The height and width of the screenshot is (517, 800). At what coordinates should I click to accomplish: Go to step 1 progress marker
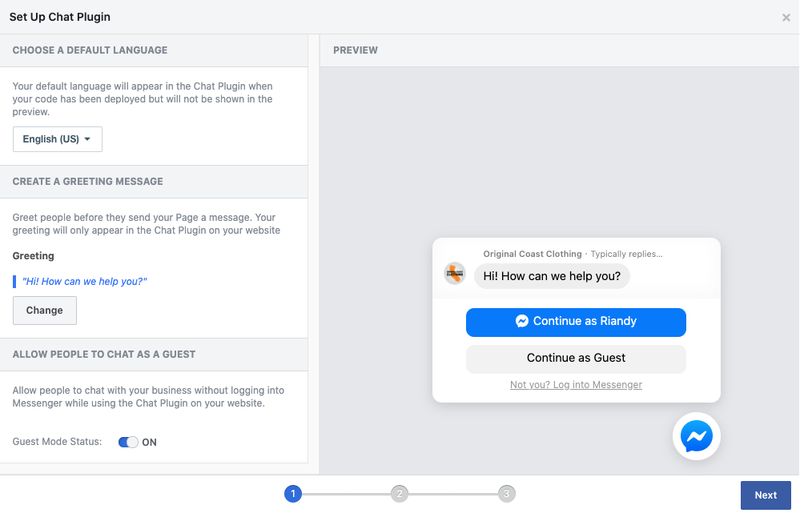point(293,494)
